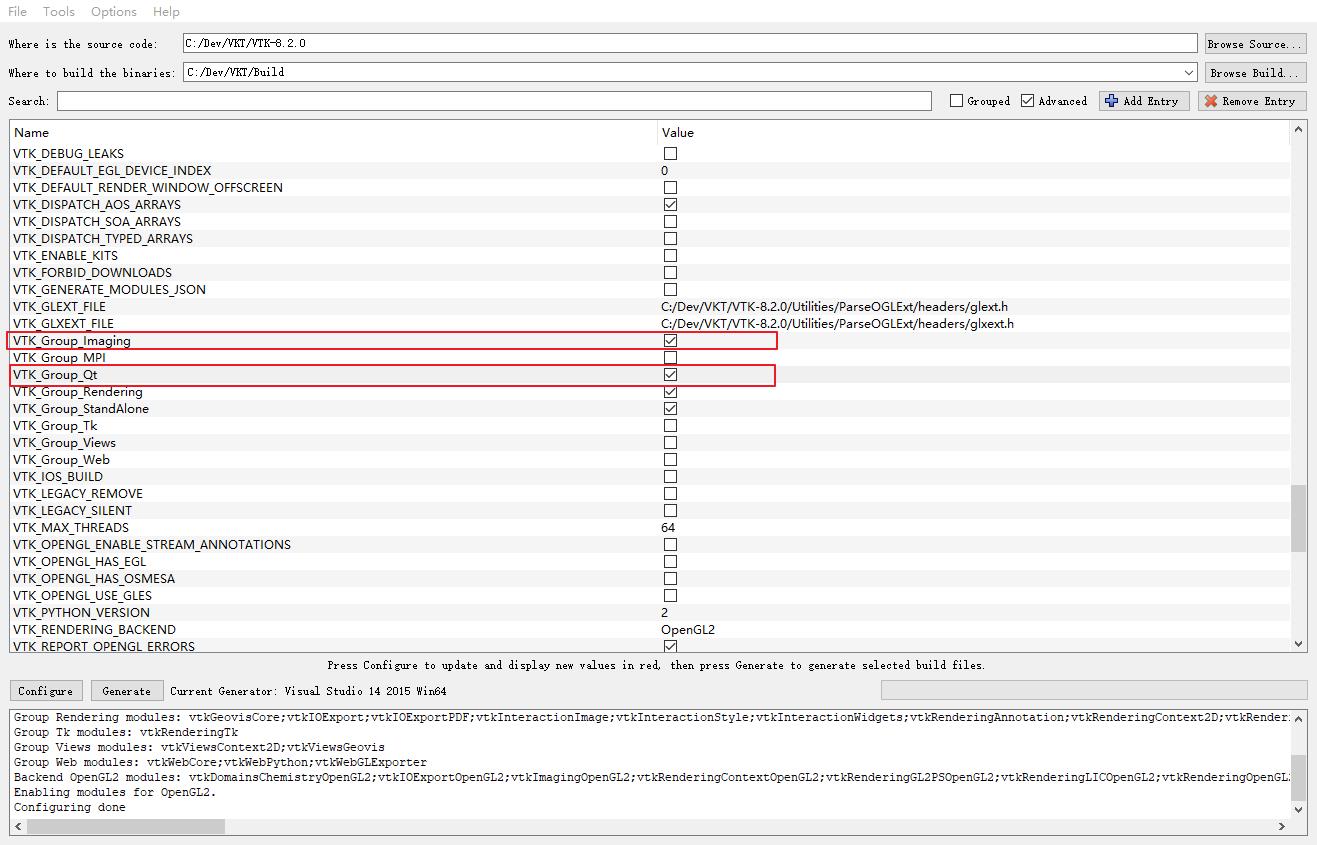This screenshot has height=845, width=1317.
Task: Select the VTK_GLXEXT_FILE path value
Action: click(x=837, y=324)
